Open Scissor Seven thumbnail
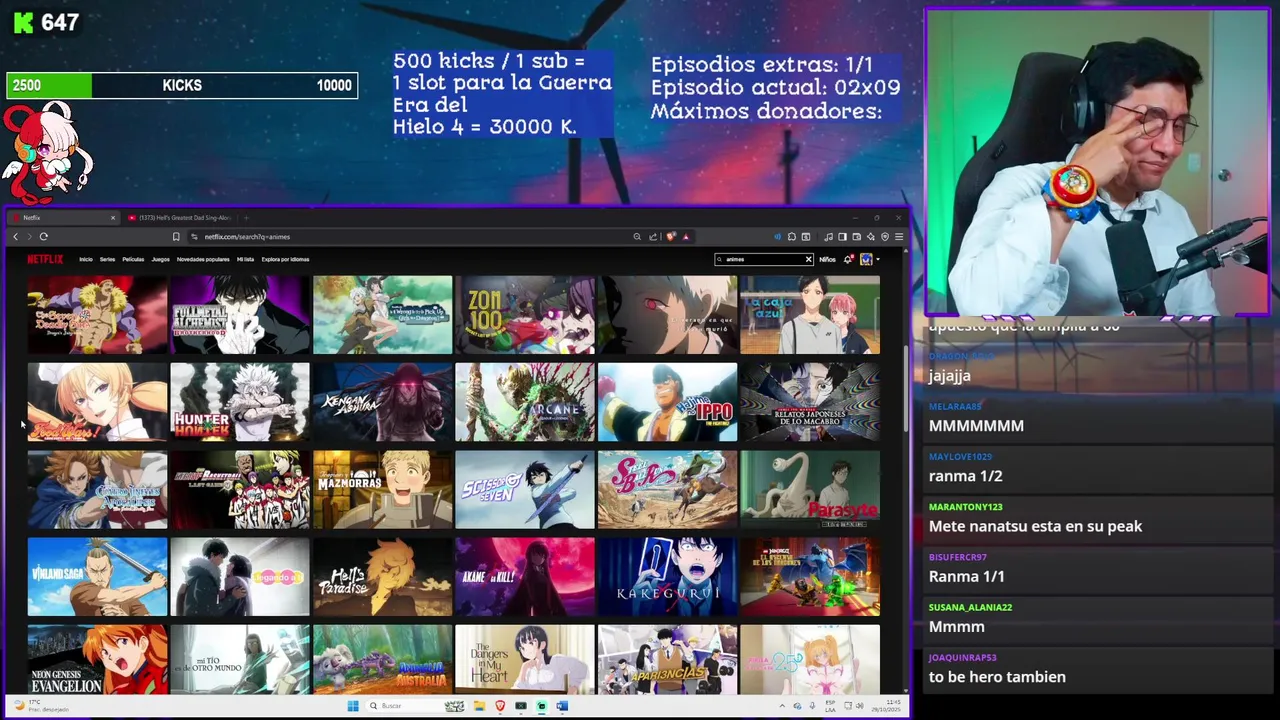The image size is (1280, 720). coord(525,490)
